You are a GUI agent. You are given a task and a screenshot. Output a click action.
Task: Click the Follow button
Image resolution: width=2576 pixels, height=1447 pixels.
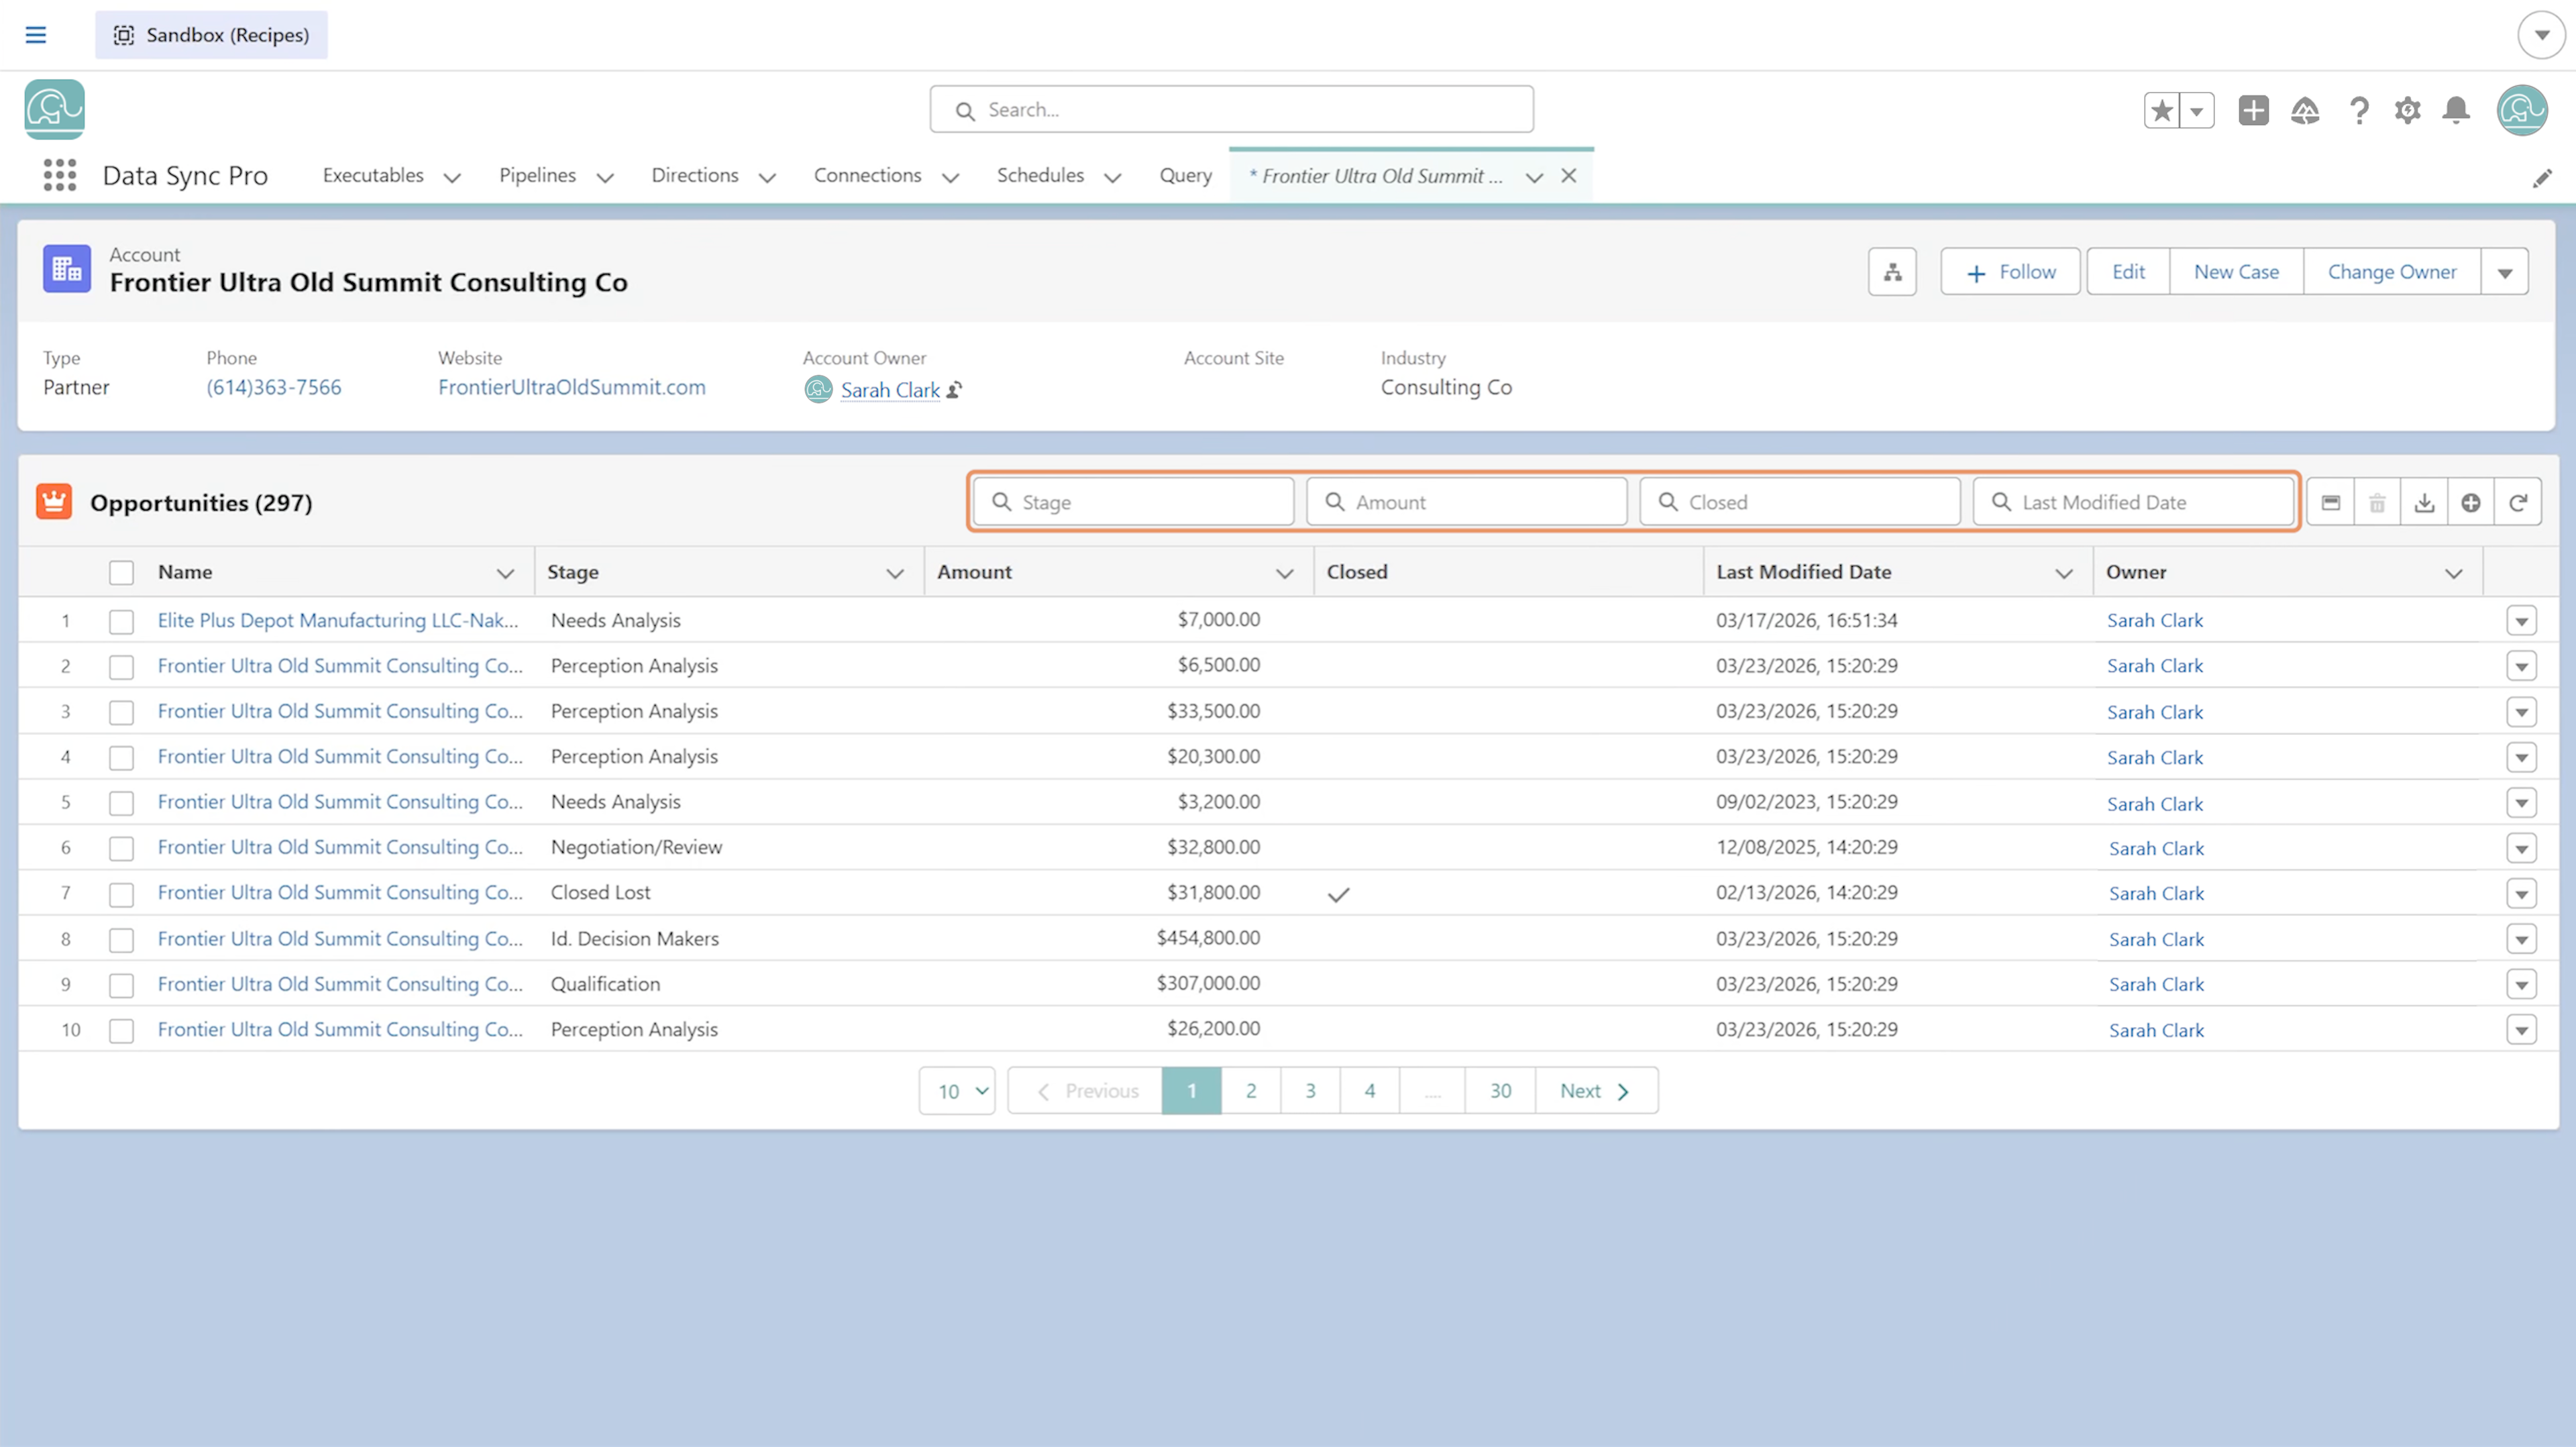2010,272
